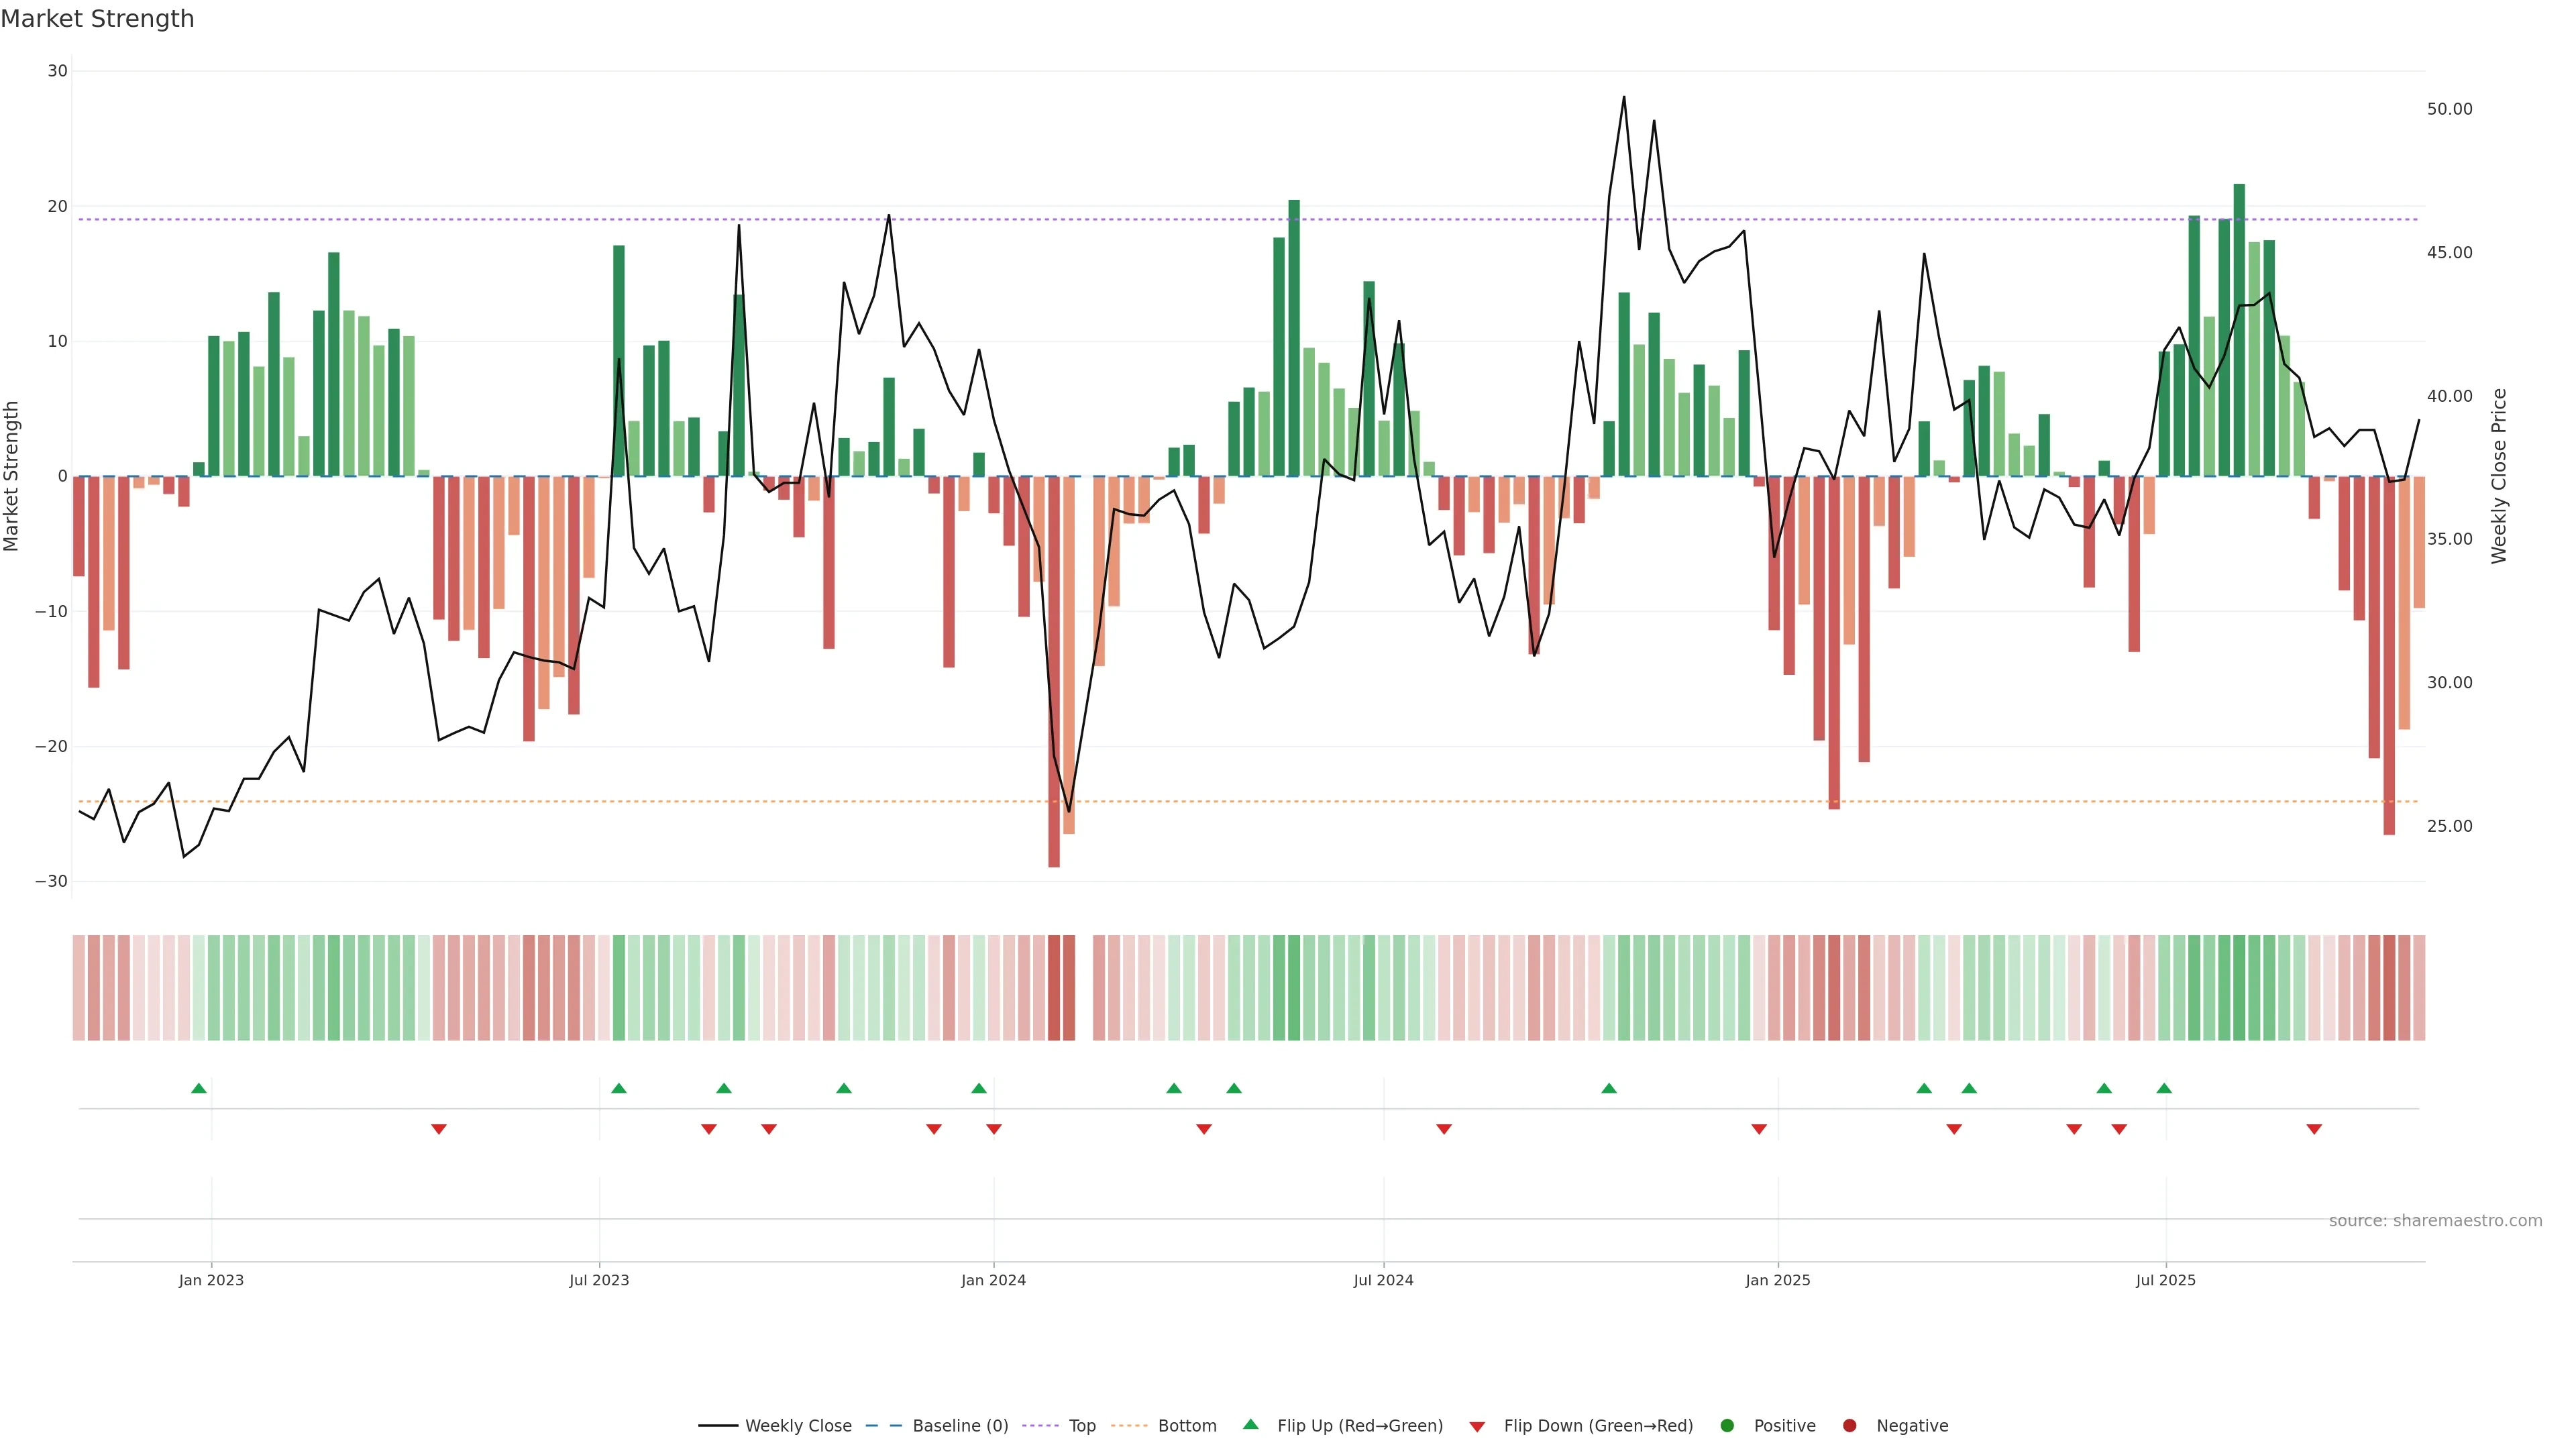Click the red Negative circle legend icon
Screen dimensions: 2576x1449
pyautogui.click(x=1849, y=1425)
